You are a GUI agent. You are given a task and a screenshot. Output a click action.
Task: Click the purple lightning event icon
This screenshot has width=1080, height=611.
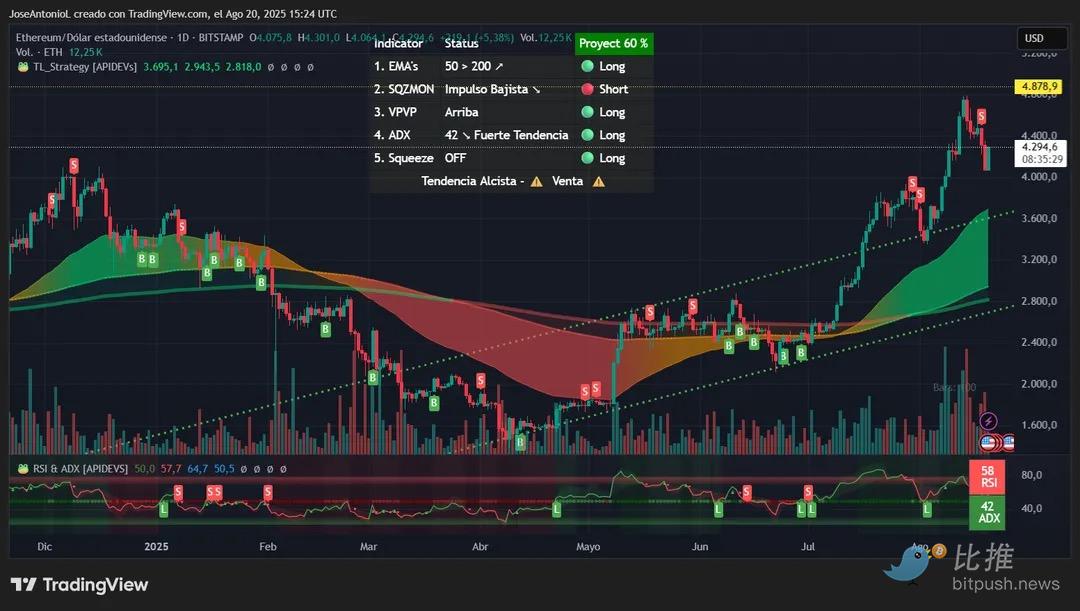988,421
